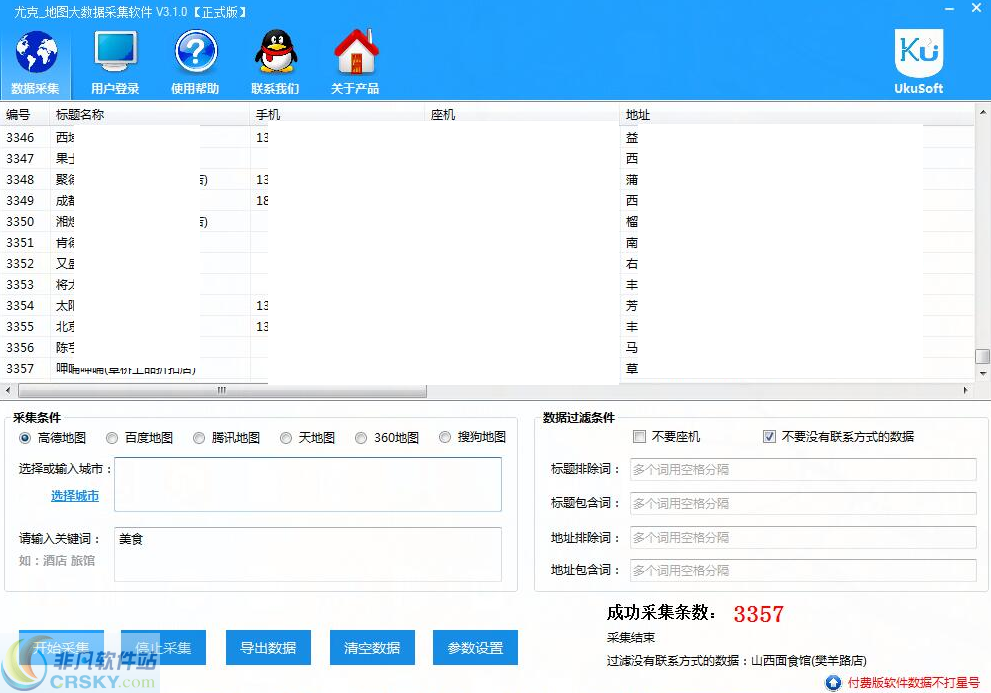991x693 pixels.
Task: Click the 采集结束 status text
Action: (631, 637)
